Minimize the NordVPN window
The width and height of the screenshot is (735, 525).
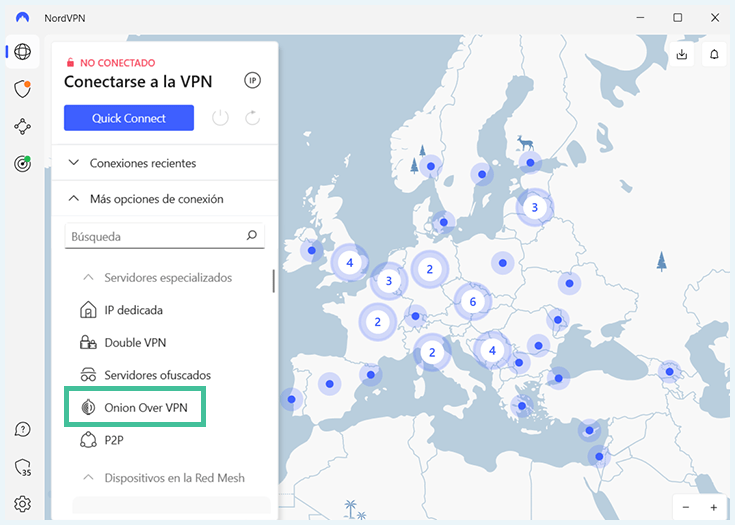[x=640, y=18]
